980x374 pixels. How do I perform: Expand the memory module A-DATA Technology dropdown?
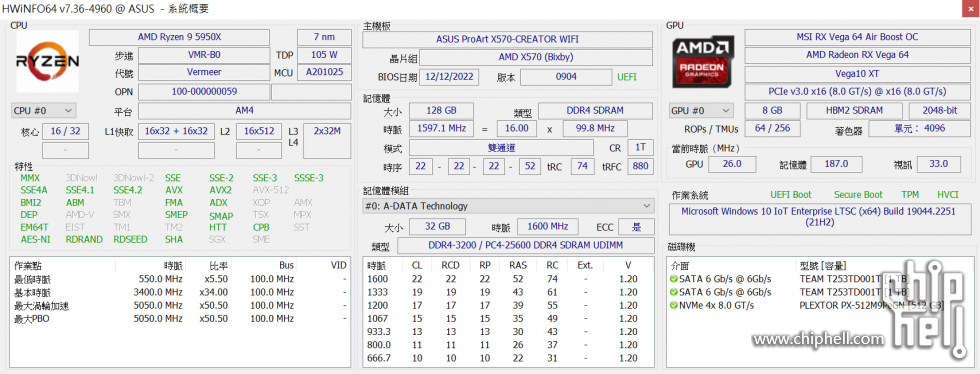click(x=508, y=206)
